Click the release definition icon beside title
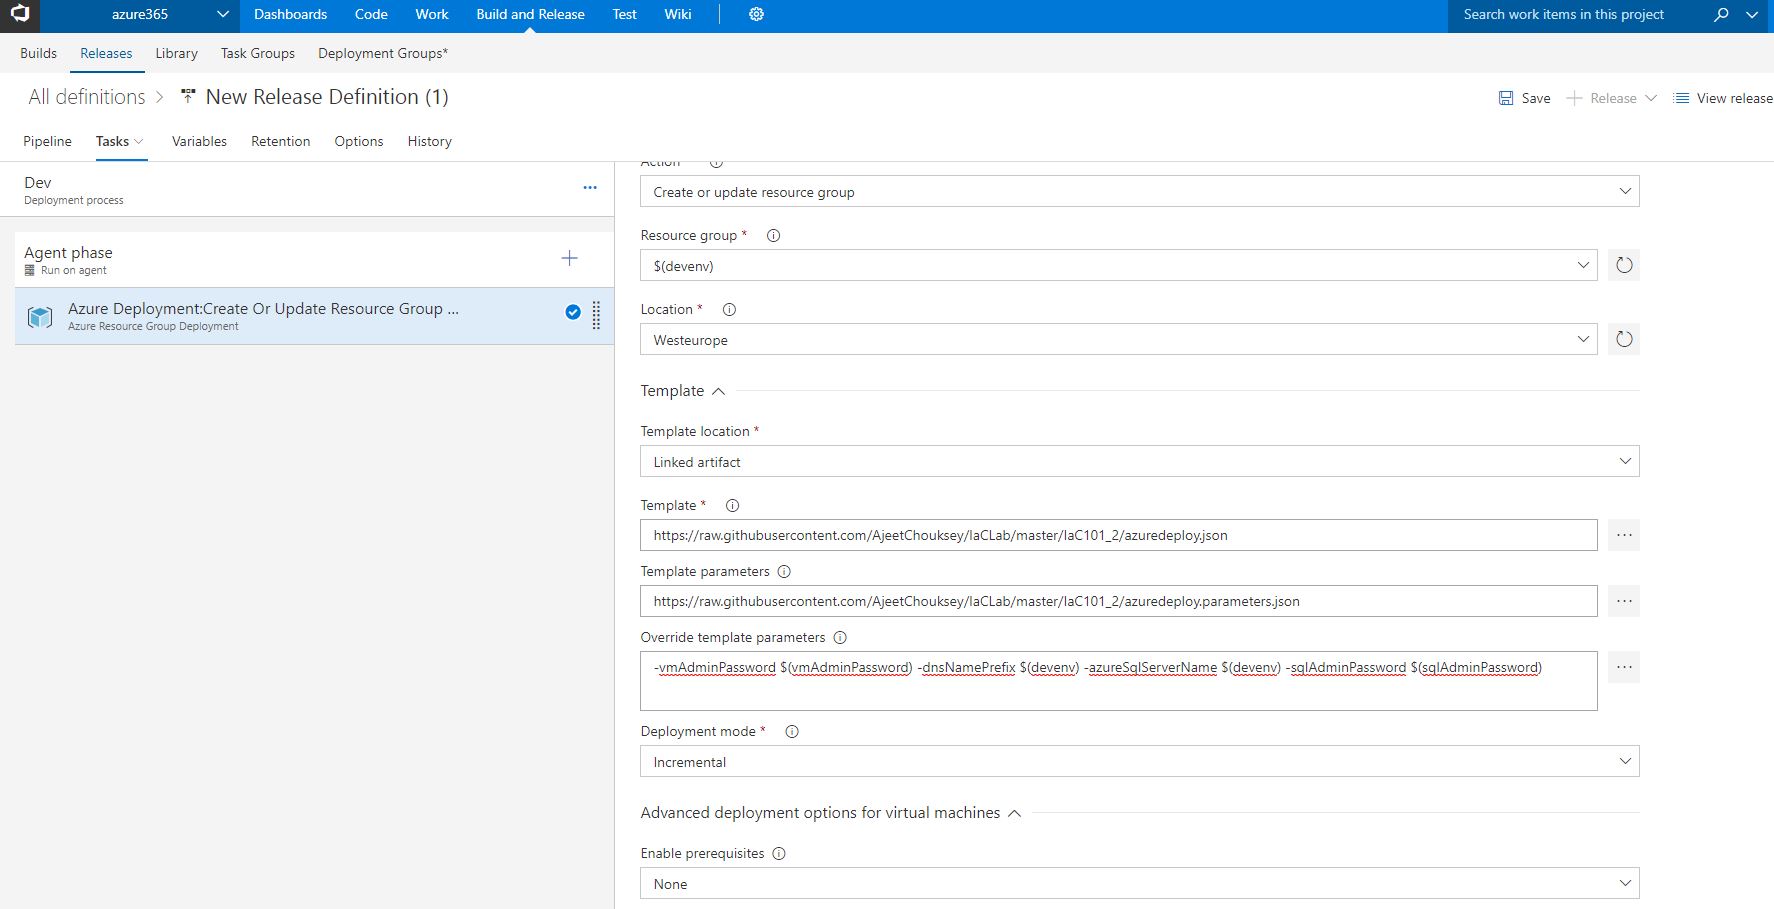Viewport: 1774px width, 909px height. 188,96
